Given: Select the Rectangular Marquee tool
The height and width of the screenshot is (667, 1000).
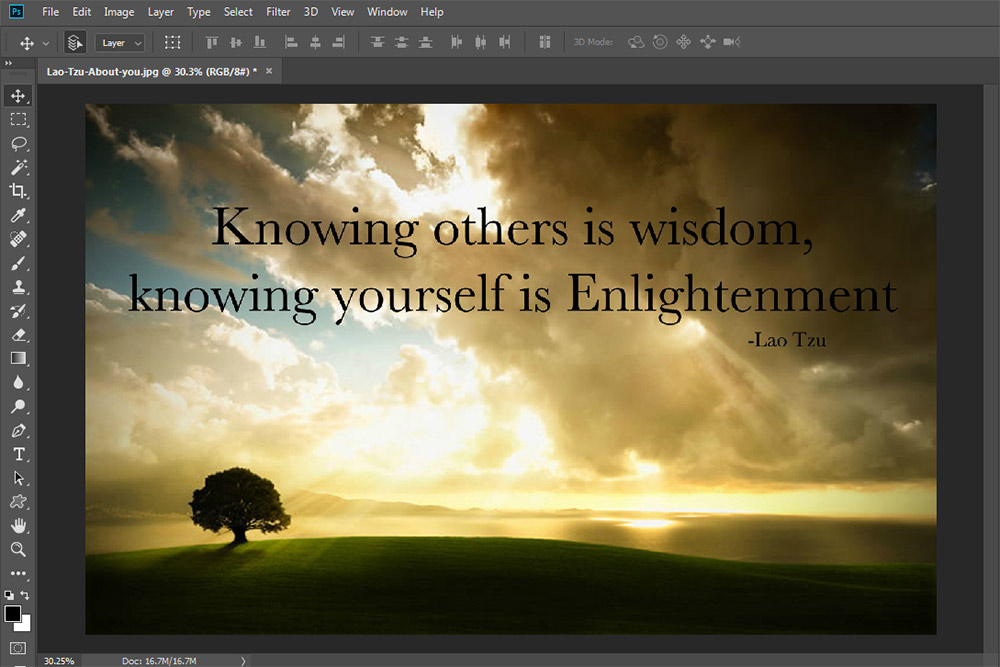Looking at the screenshot, I should click(18, 119).
